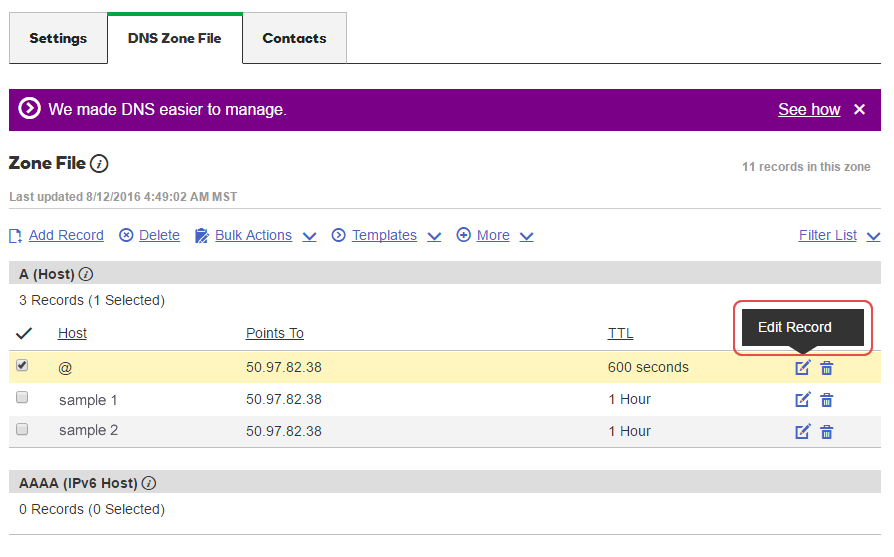This screenshot has height=557, width=894.
Task: Toggle the select-all checkmark in header
Action: click(x=24, y=334)
